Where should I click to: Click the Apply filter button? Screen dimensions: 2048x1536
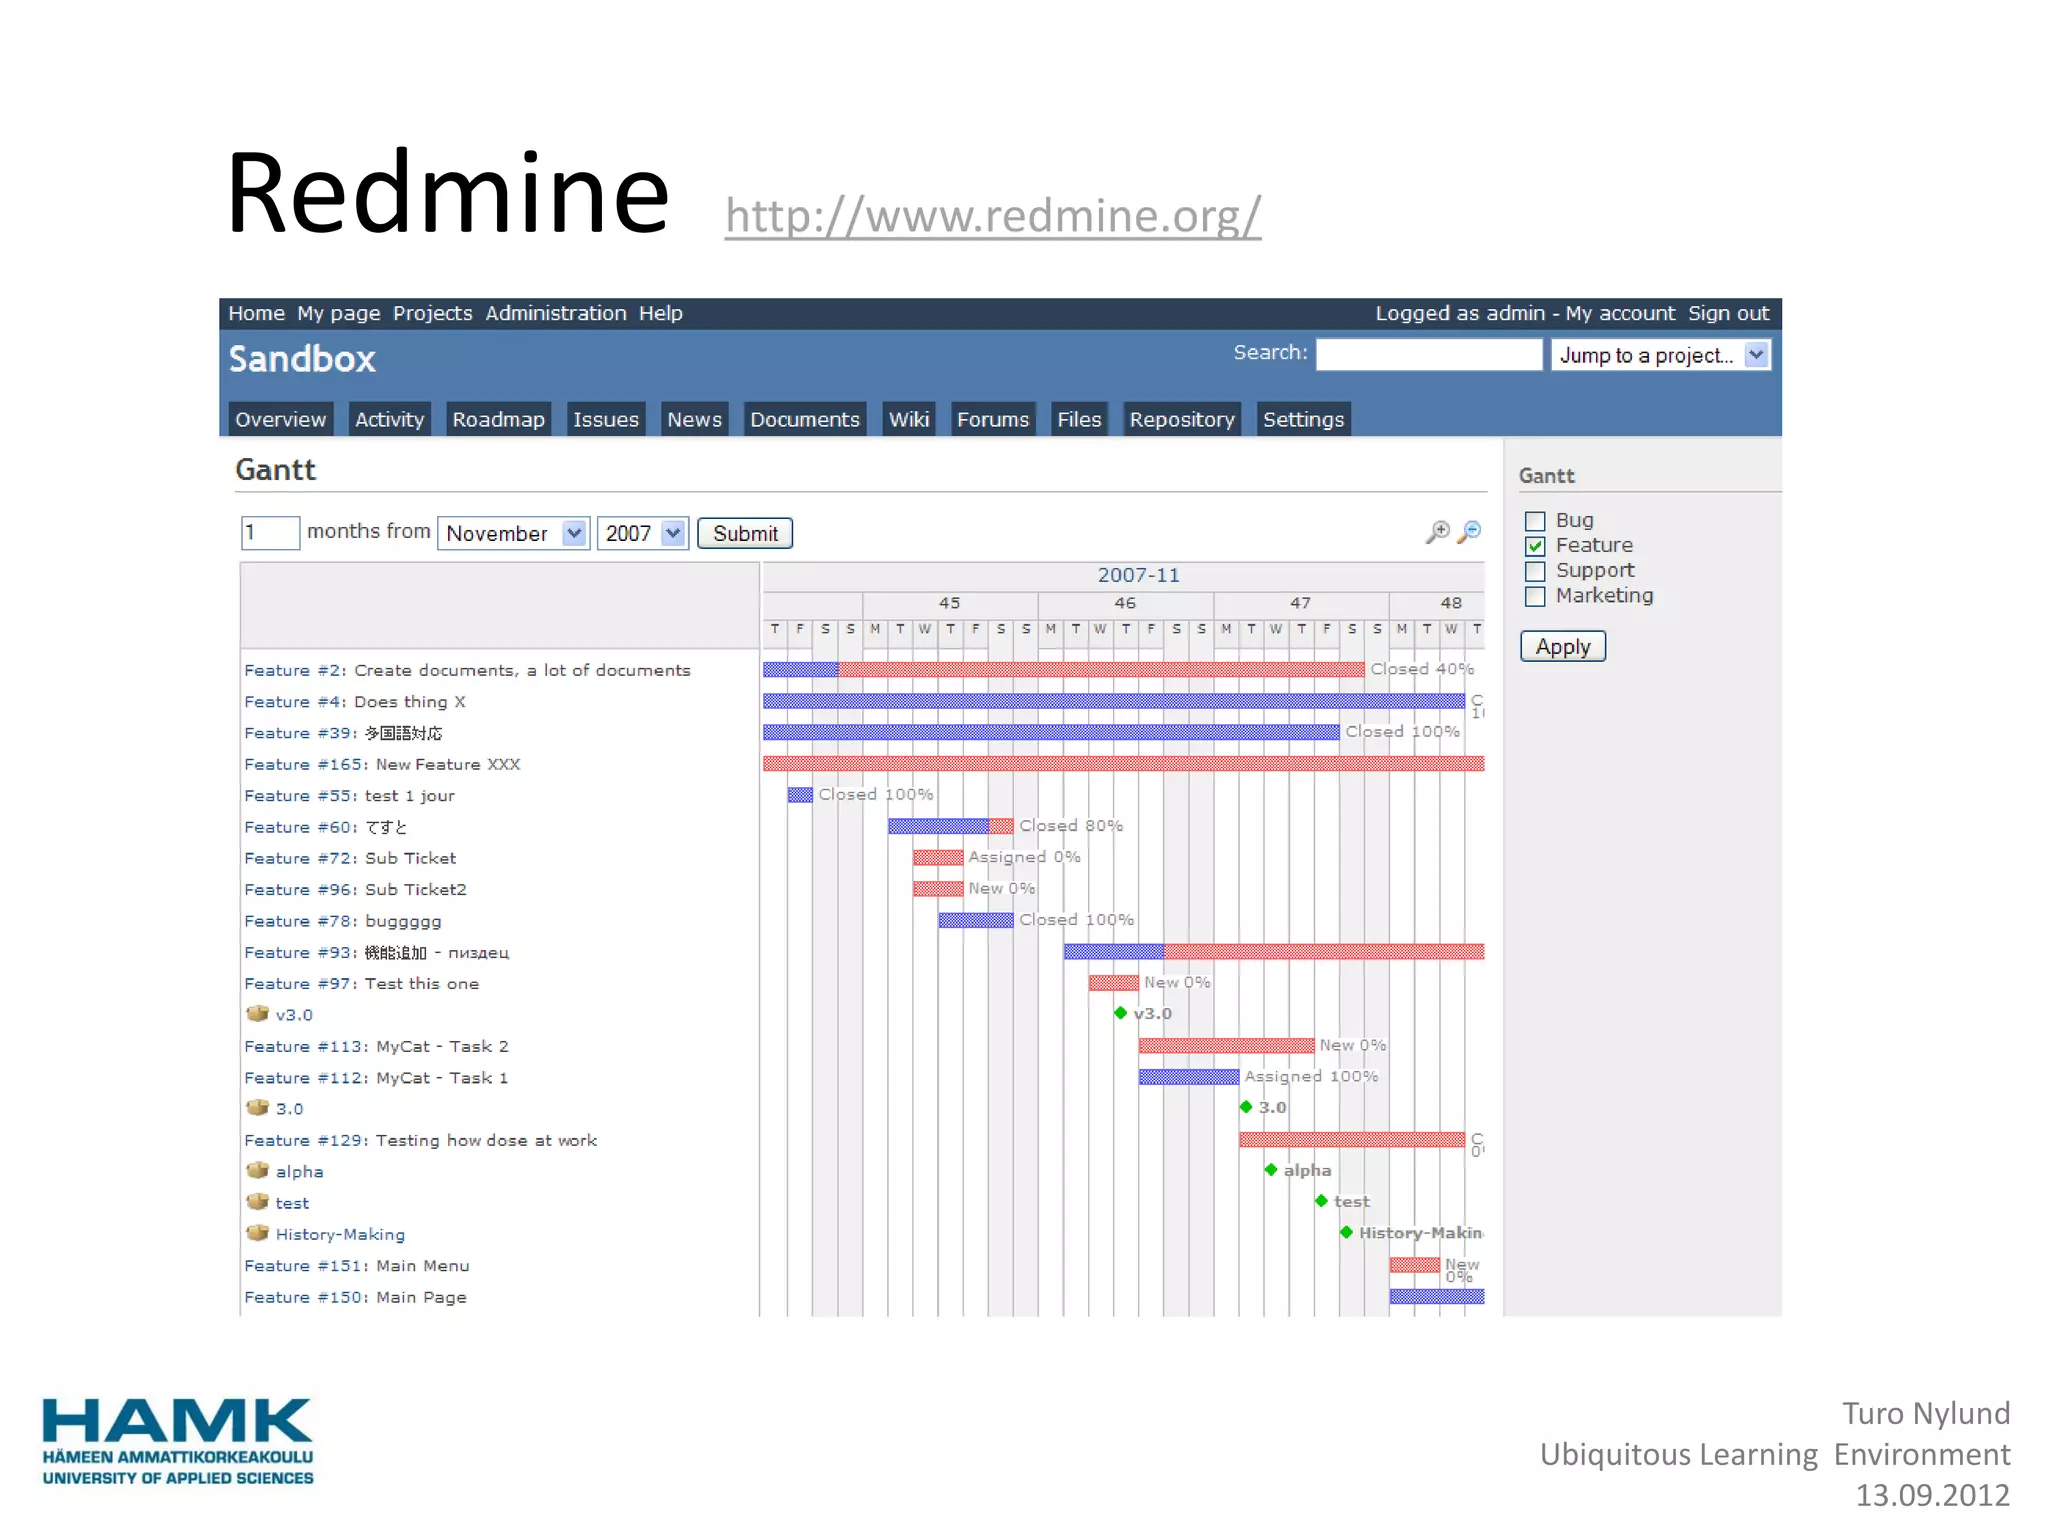click(1563, 646)
